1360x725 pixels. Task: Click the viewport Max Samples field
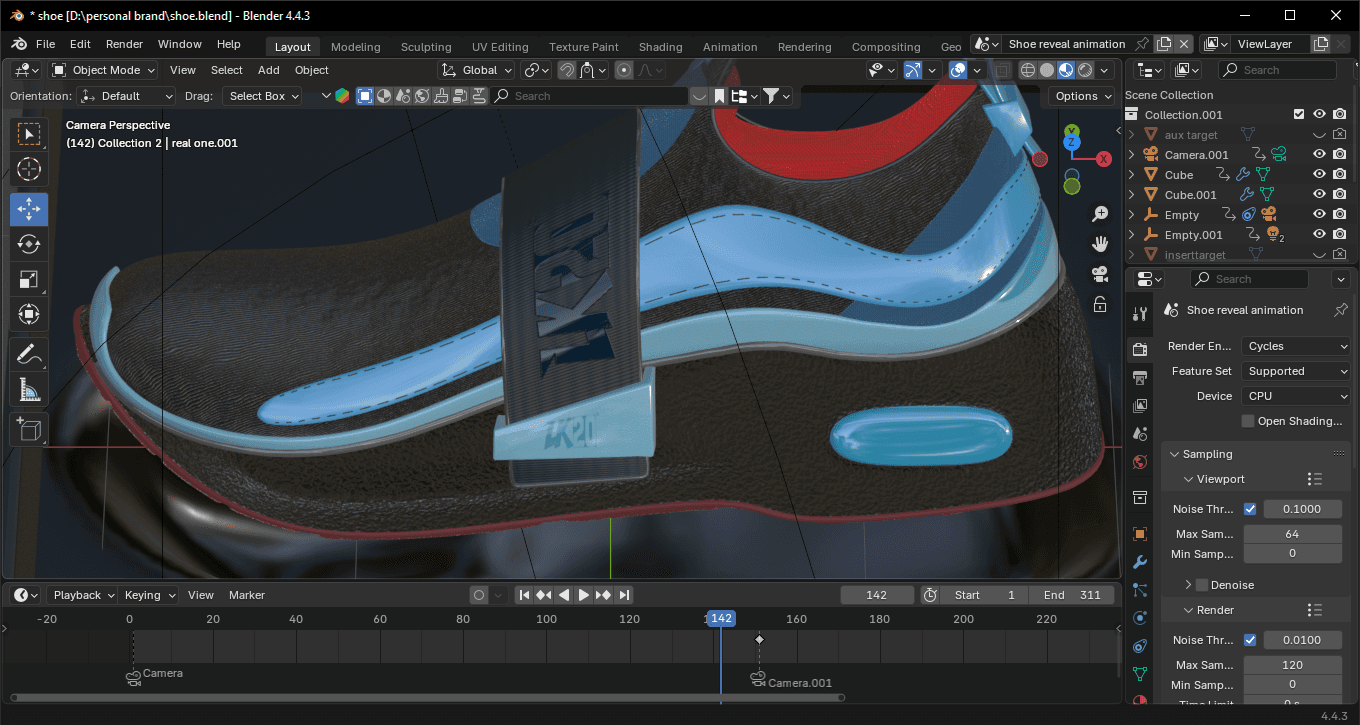[x=1292, y=534]
